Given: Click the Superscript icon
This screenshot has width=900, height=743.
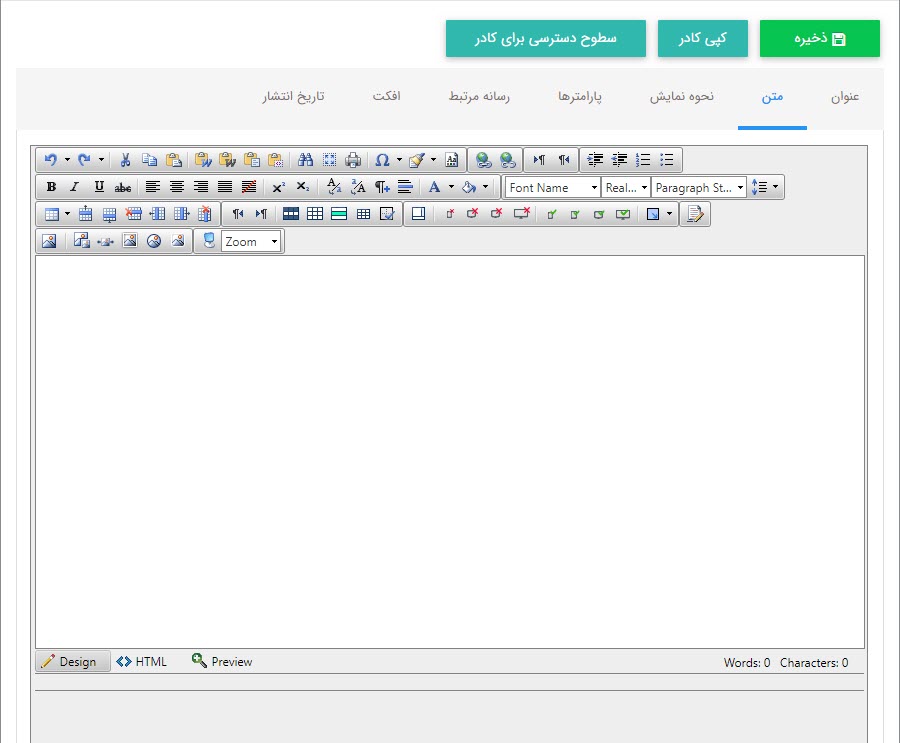Looking at the screenshot, I should [x=278, y=187].
